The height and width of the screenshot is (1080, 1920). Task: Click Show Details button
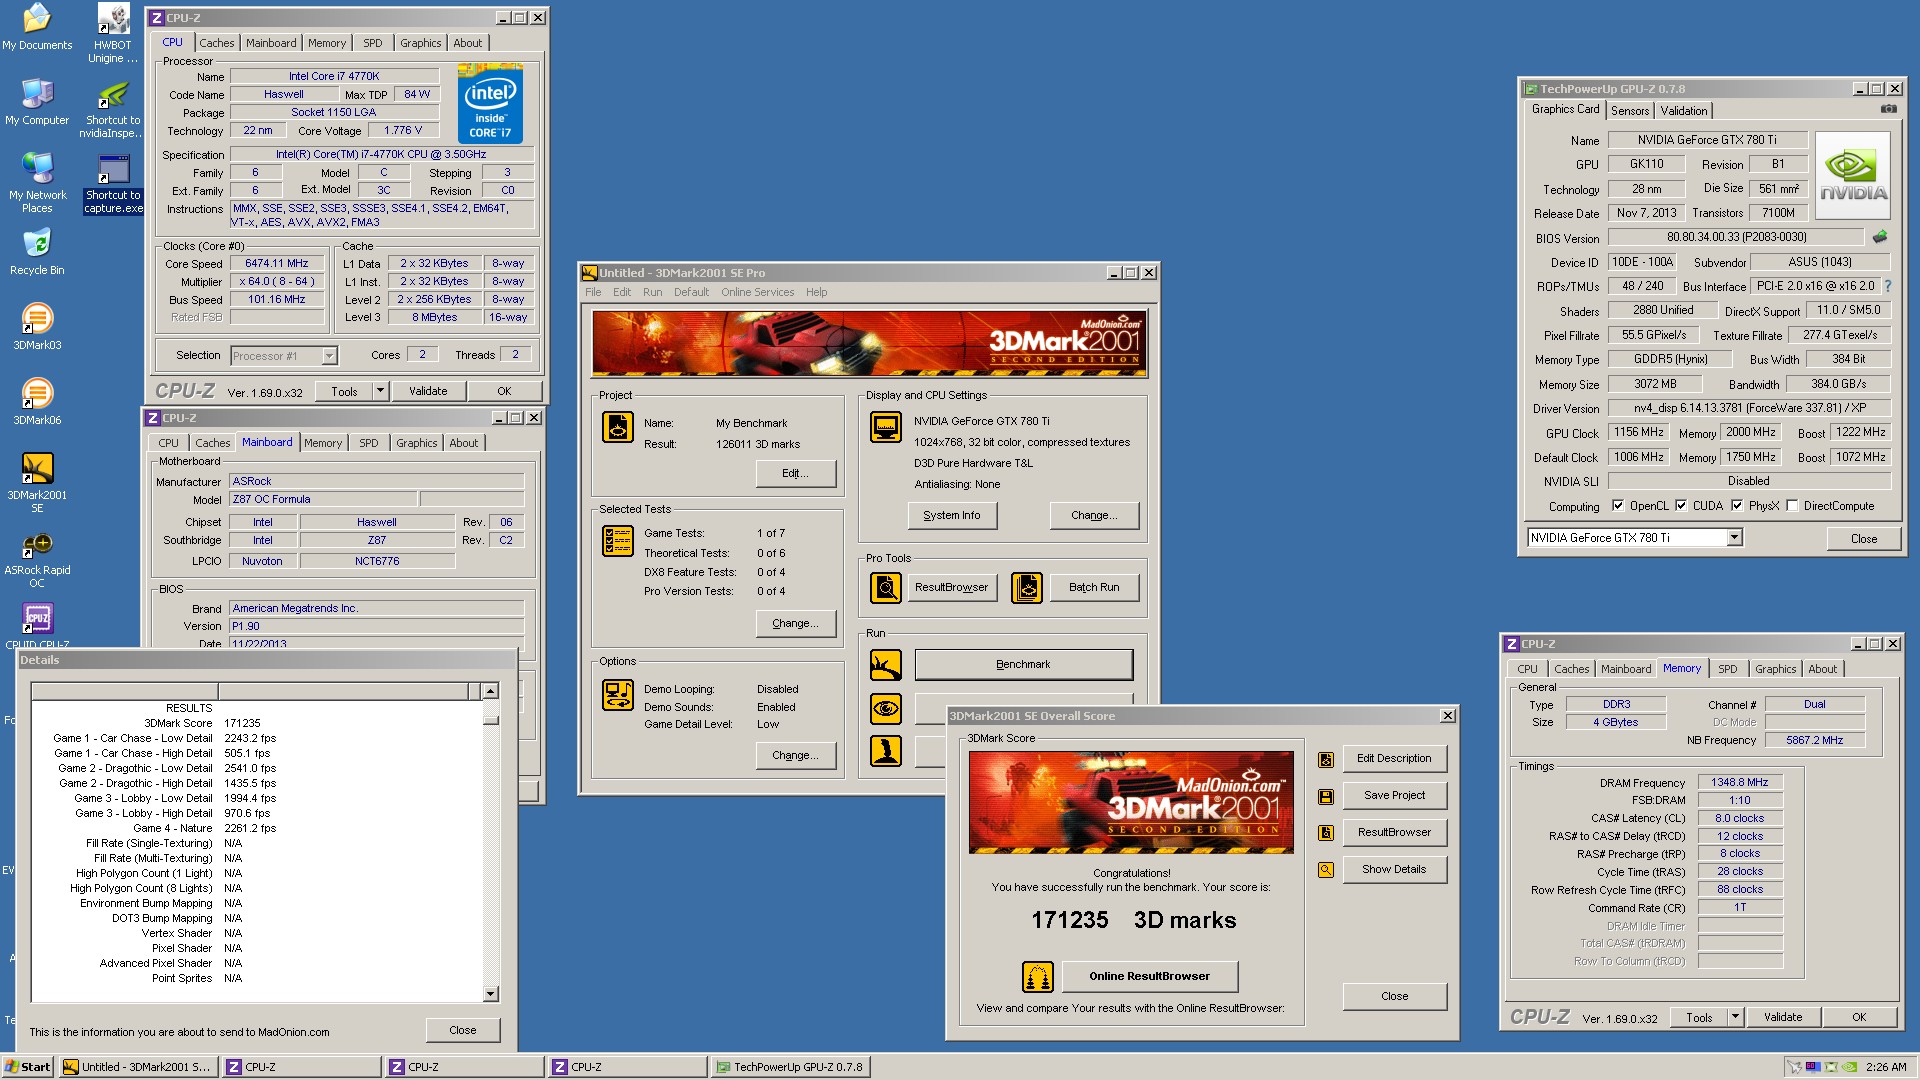point(1394,870)
